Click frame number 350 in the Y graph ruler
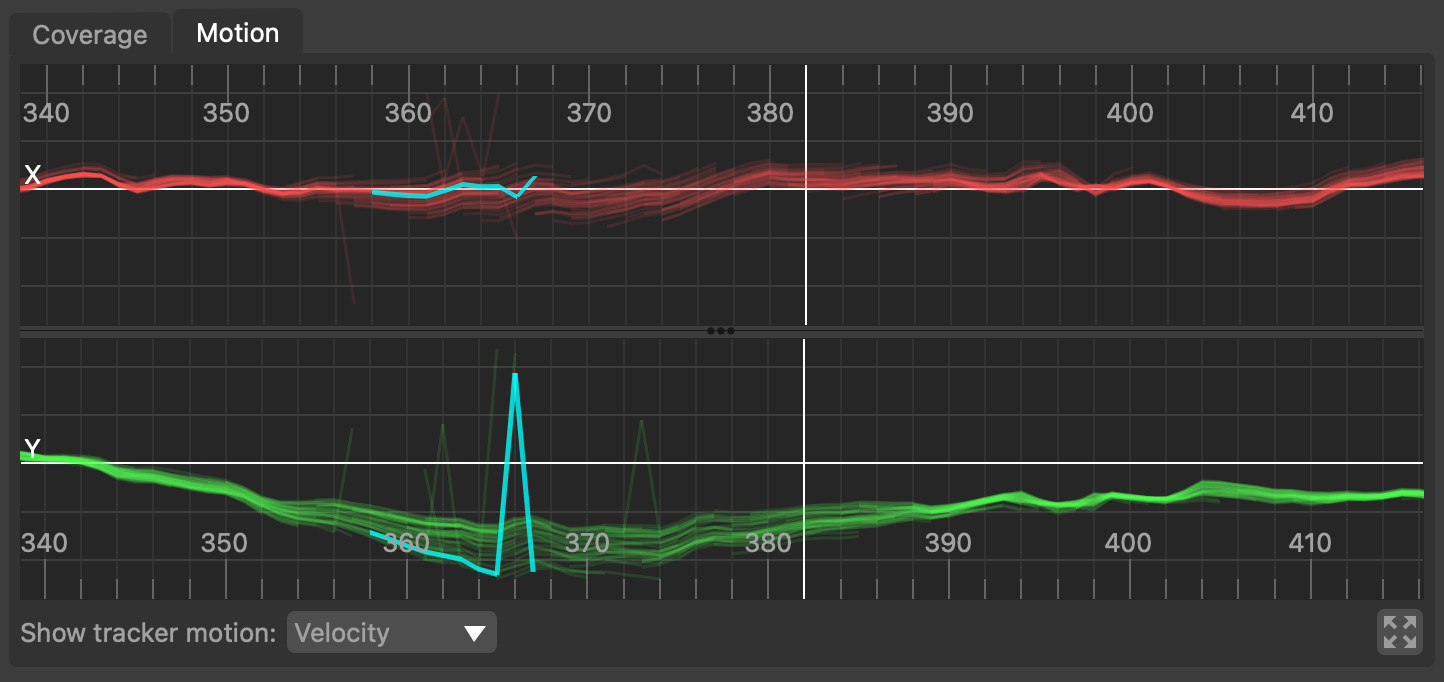 225,543
